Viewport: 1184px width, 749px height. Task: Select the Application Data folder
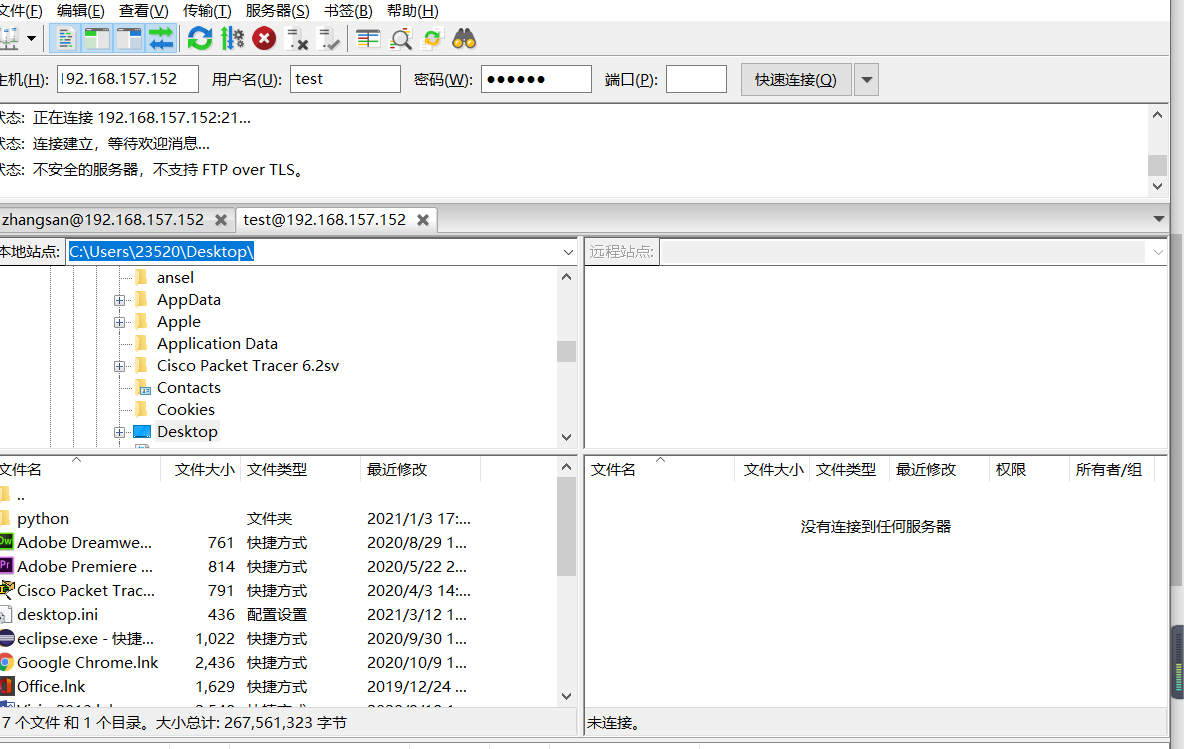click(217, 344)
